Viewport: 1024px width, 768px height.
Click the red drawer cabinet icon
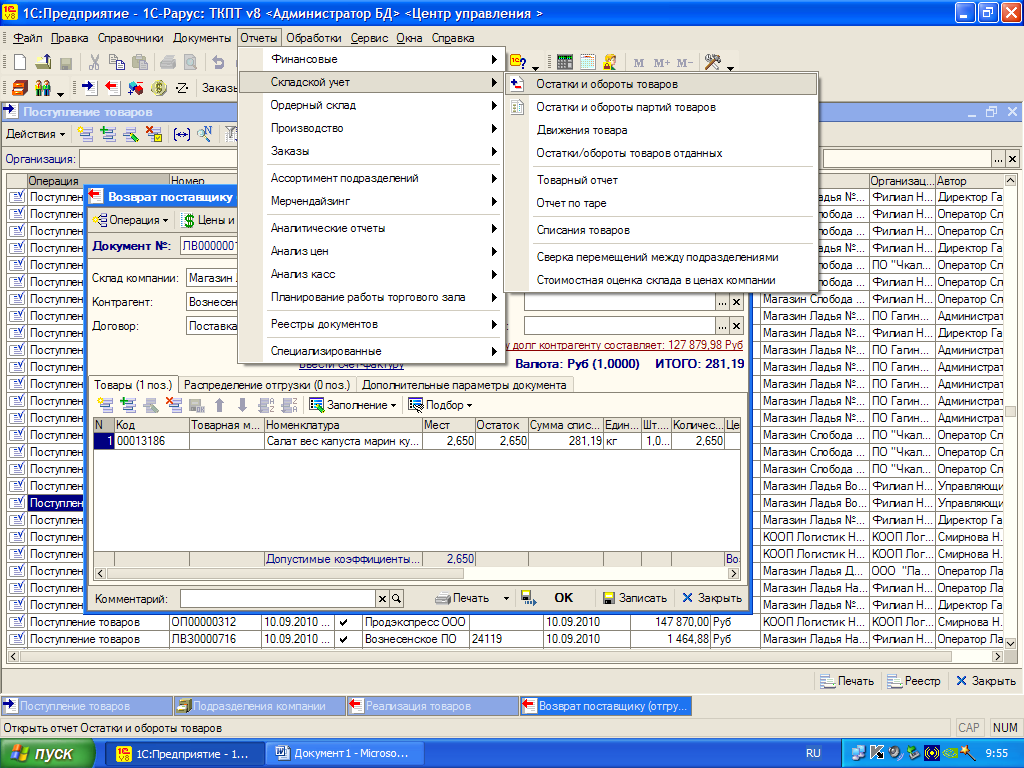coord(20,88)
